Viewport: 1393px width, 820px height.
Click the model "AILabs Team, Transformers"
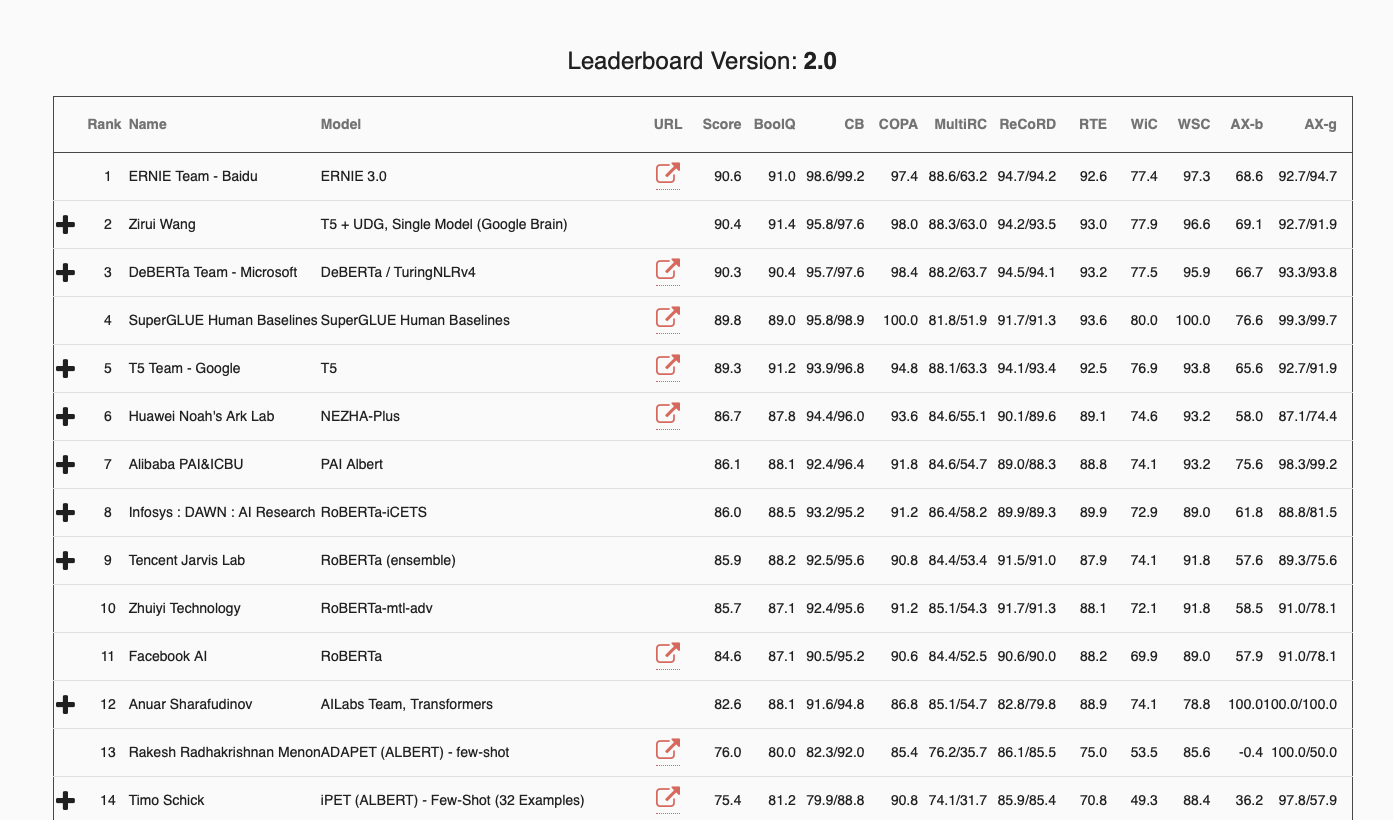(x=407, y=704)
